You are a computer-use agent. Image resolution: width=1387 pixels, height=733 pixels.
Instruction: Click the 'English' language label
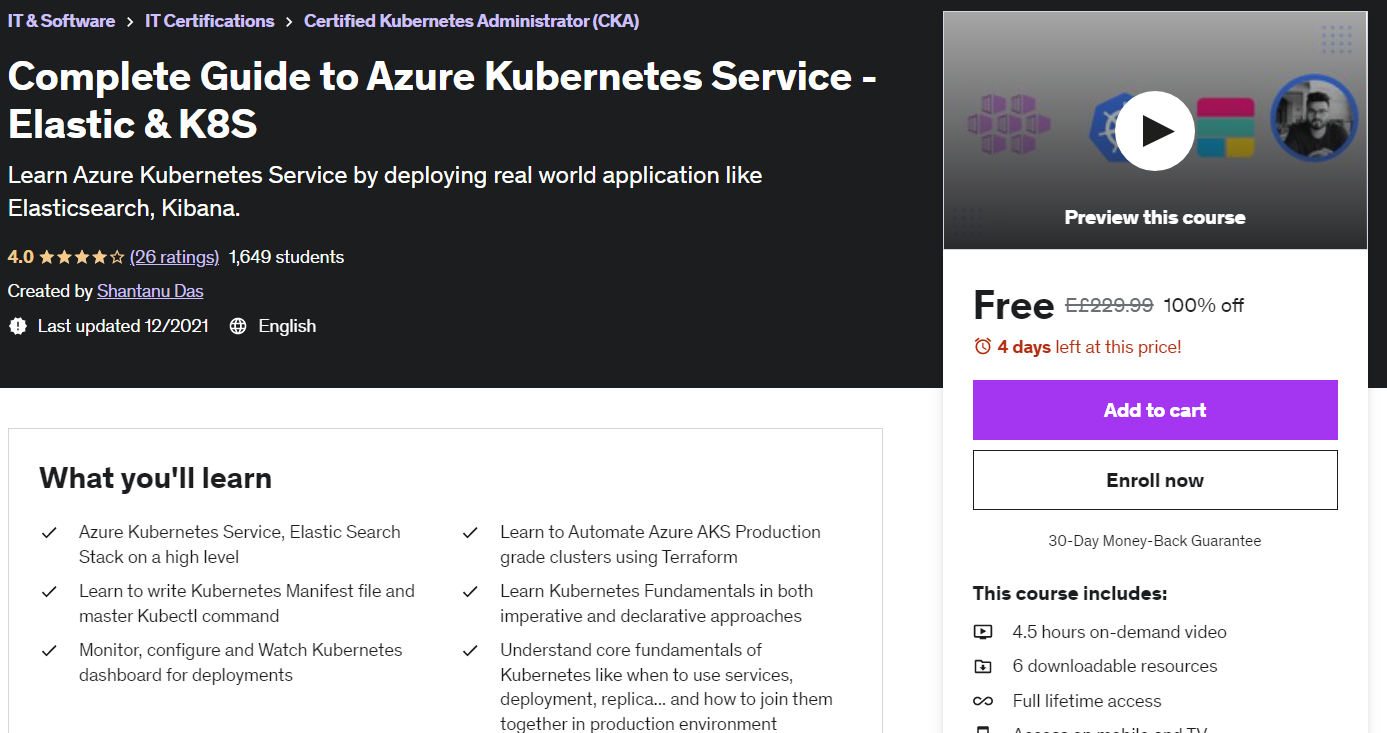[287, 326]
